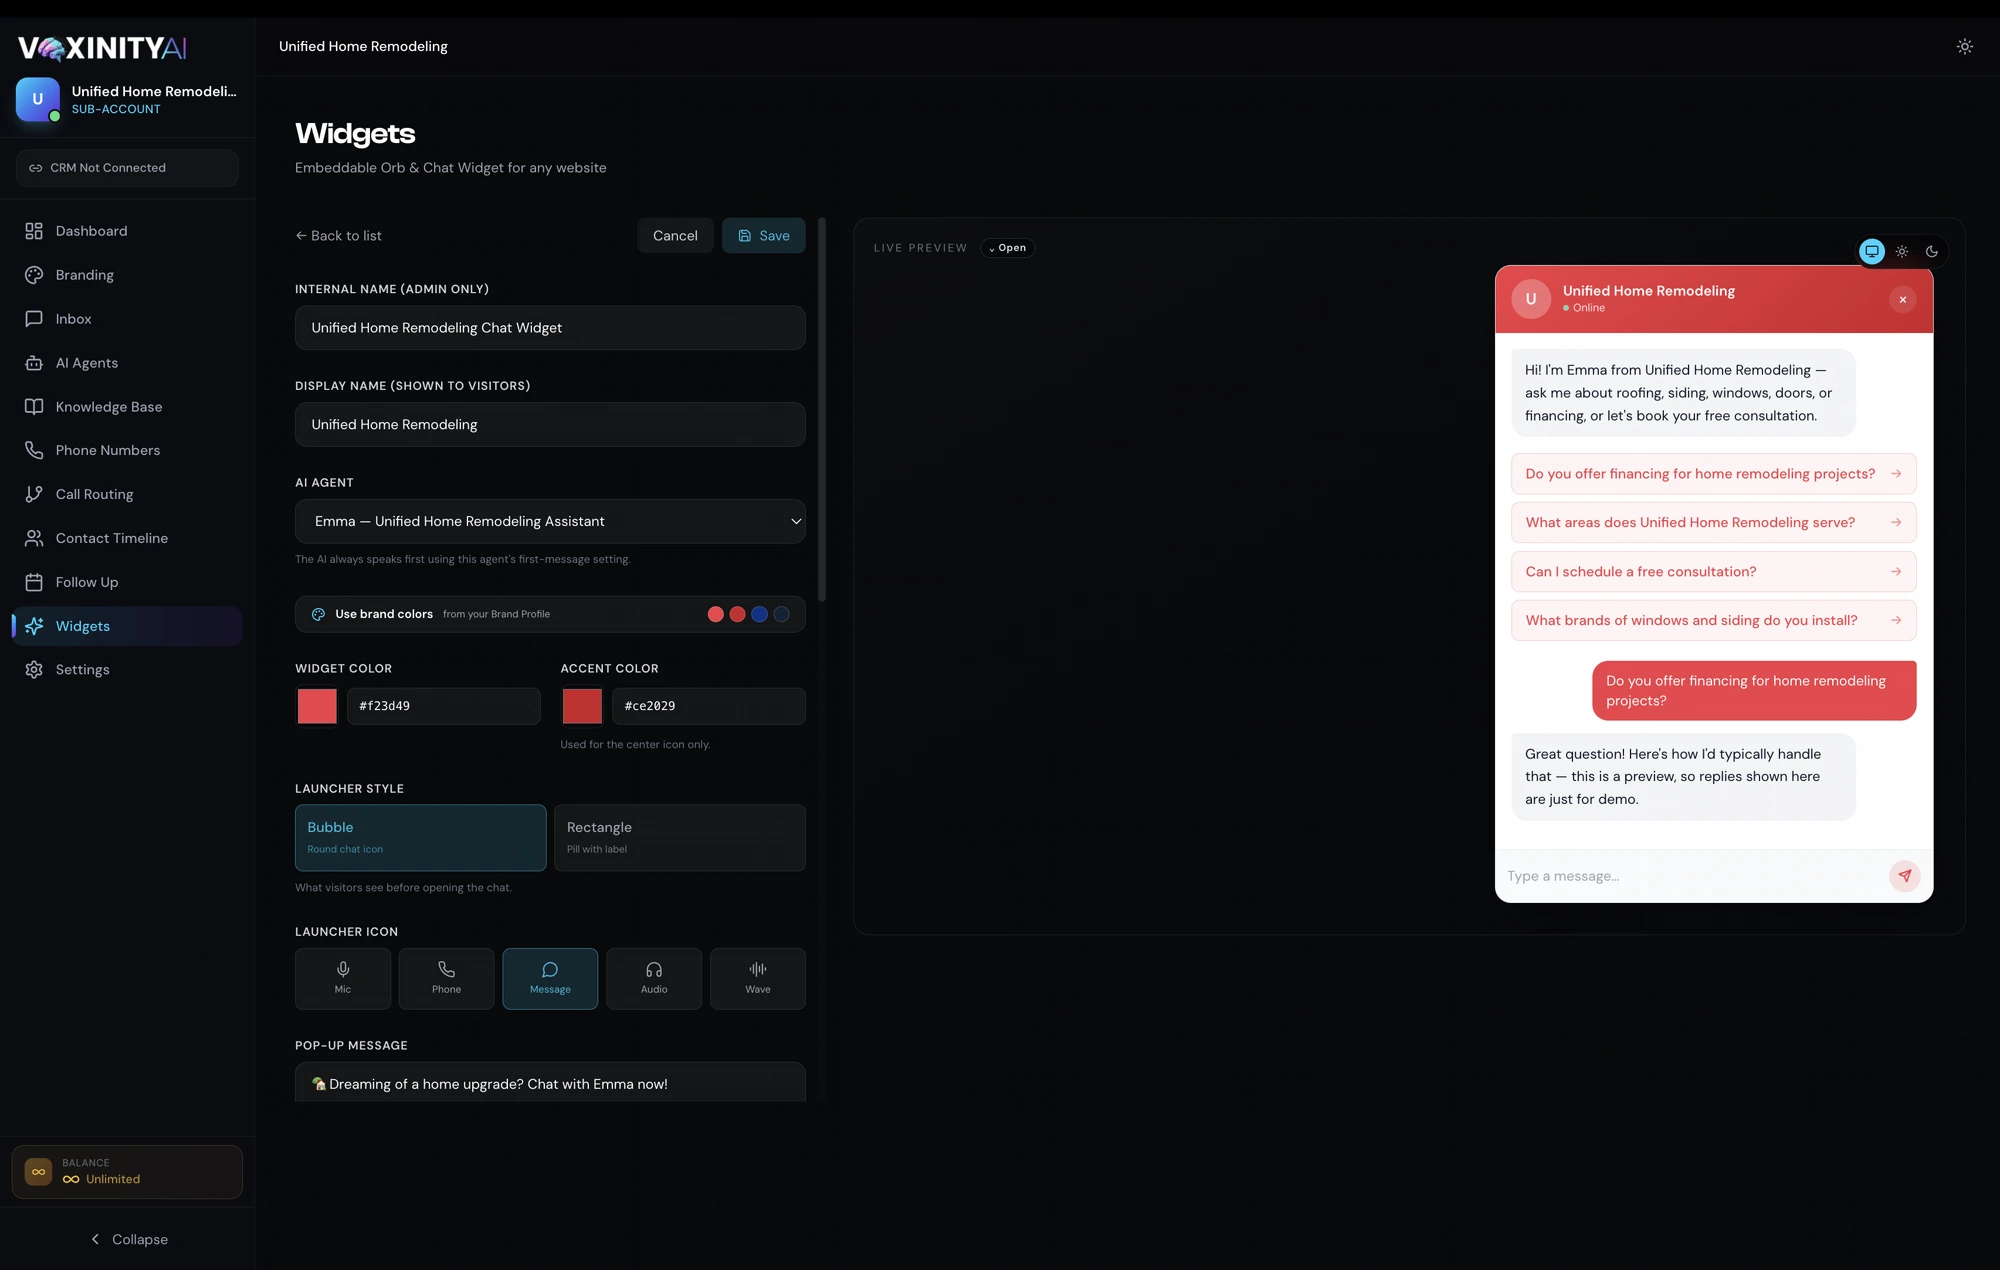Select the Bubble launcher style
The height and width of the screenshot is (1270, 2000).
(420, 838)
